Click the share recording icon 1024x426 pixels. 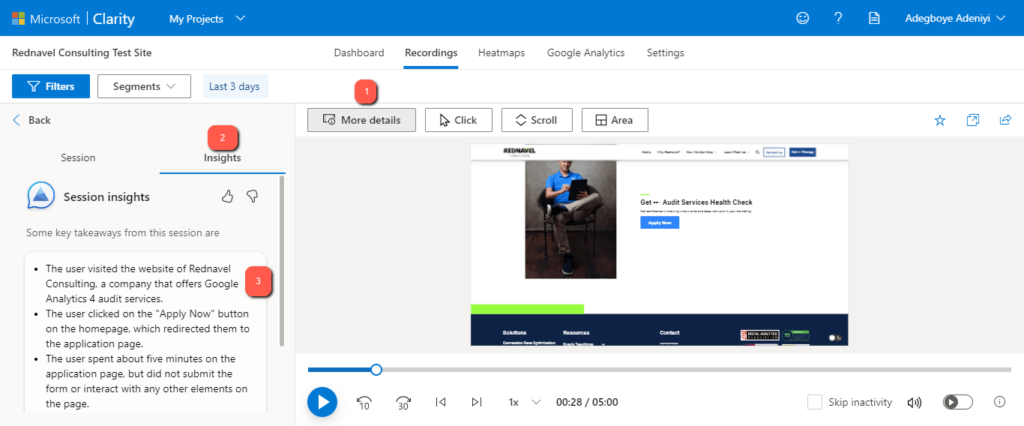1005,120
